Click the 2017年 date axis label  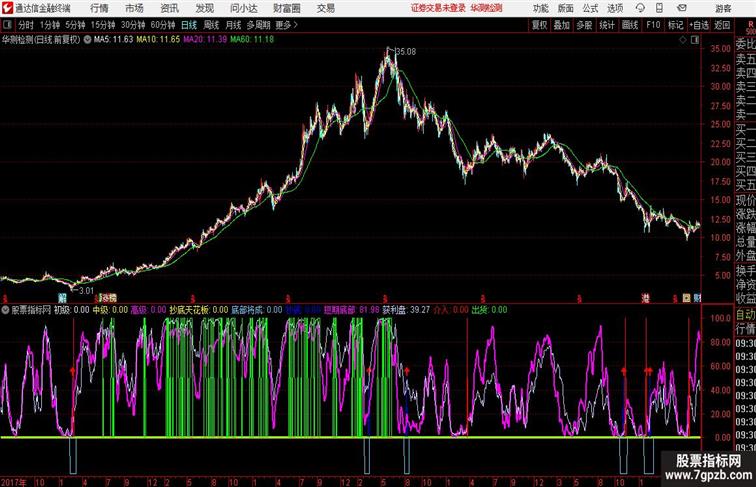click(x=14, y=482)
